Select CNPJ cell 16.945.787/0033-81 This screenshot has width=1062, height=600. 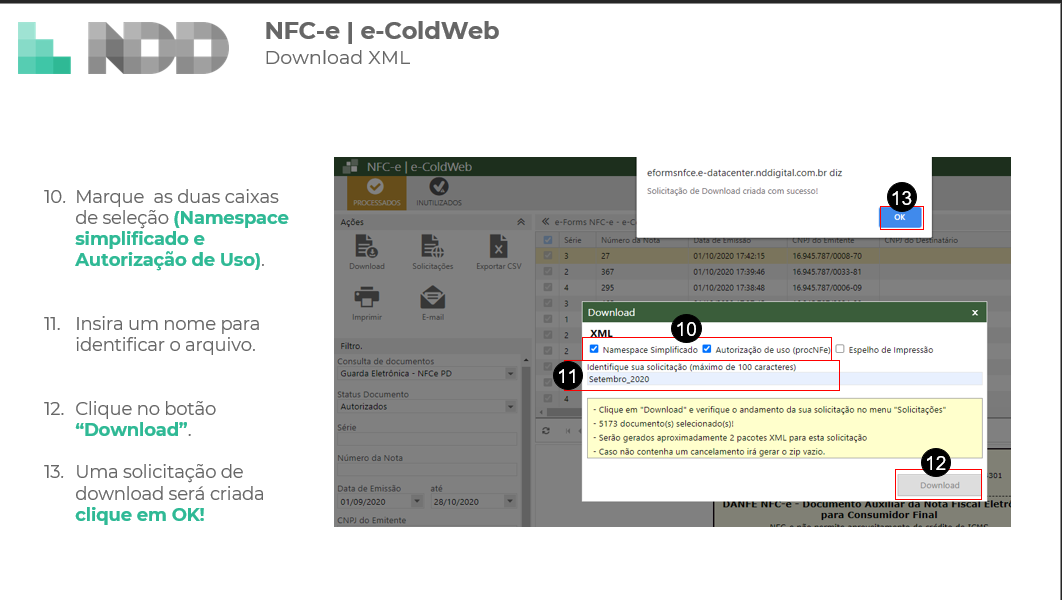tap(827, 272)
